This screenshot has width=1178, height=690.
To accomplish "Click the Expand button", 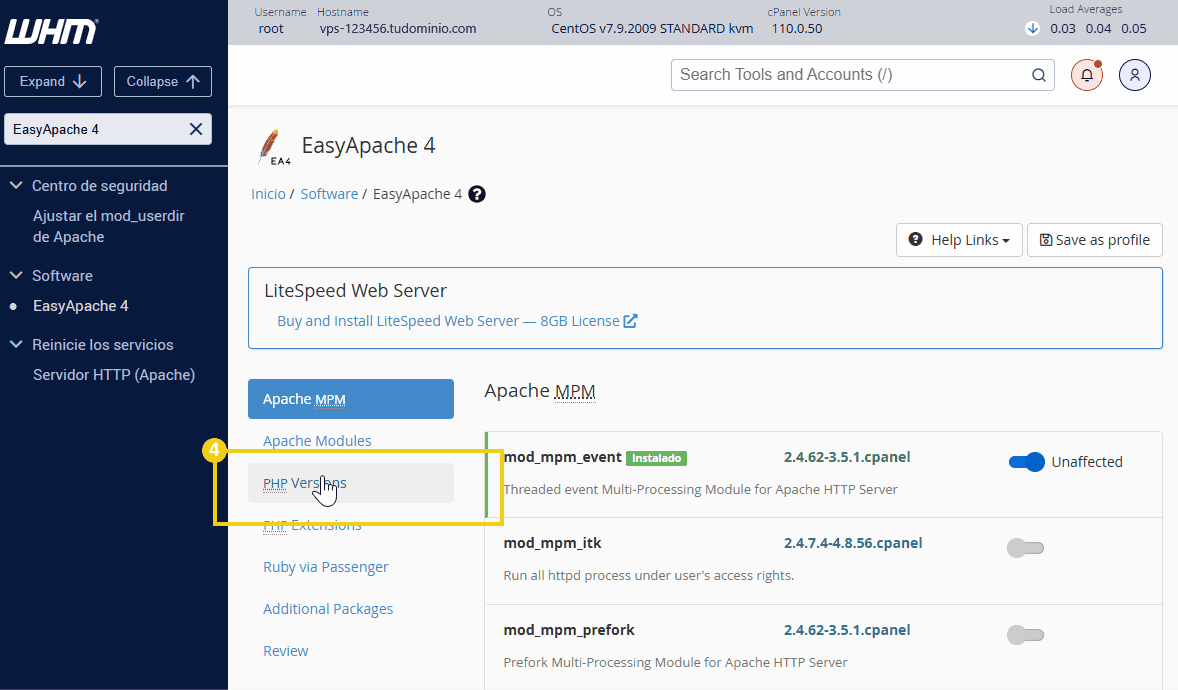I will 53,81.
